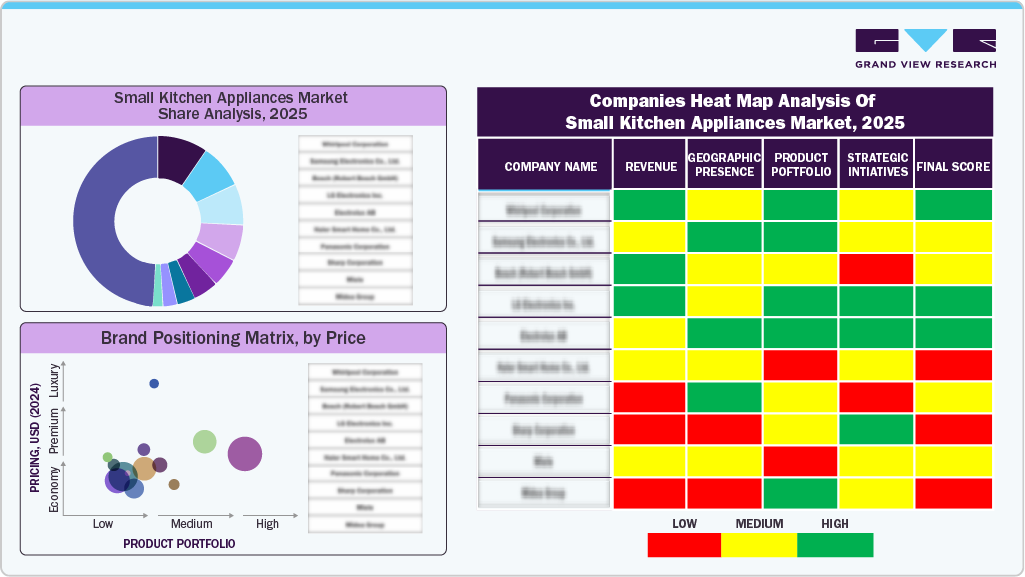Click Panasonic Corporation row name in heat map
1025x577 pixels.
[544, 399]
